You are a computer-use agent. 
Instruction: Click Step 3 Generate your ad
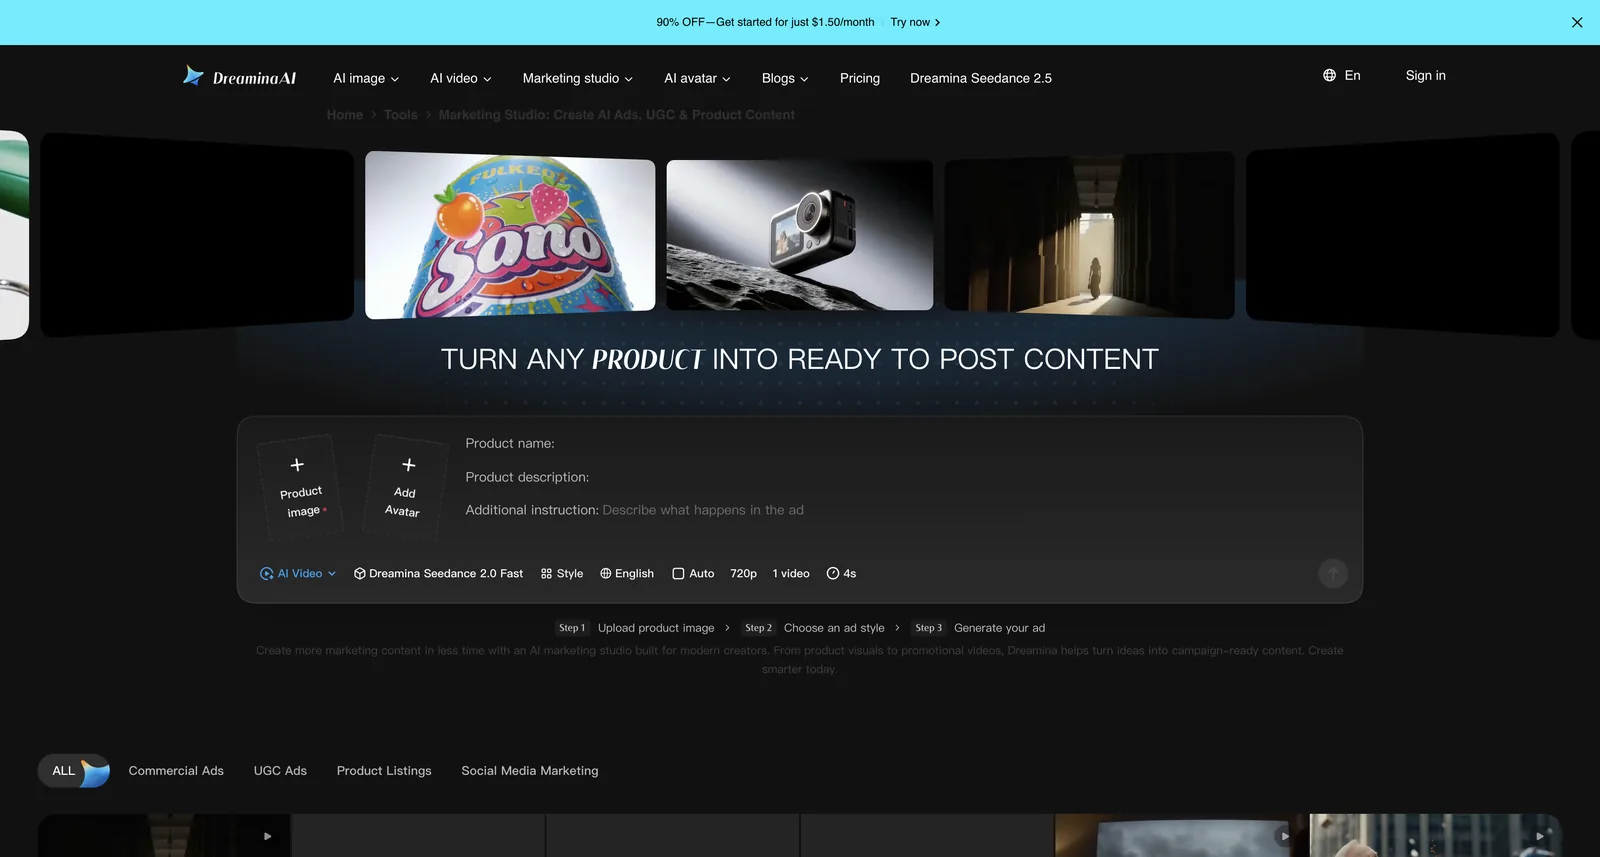[x=978, y=628]
